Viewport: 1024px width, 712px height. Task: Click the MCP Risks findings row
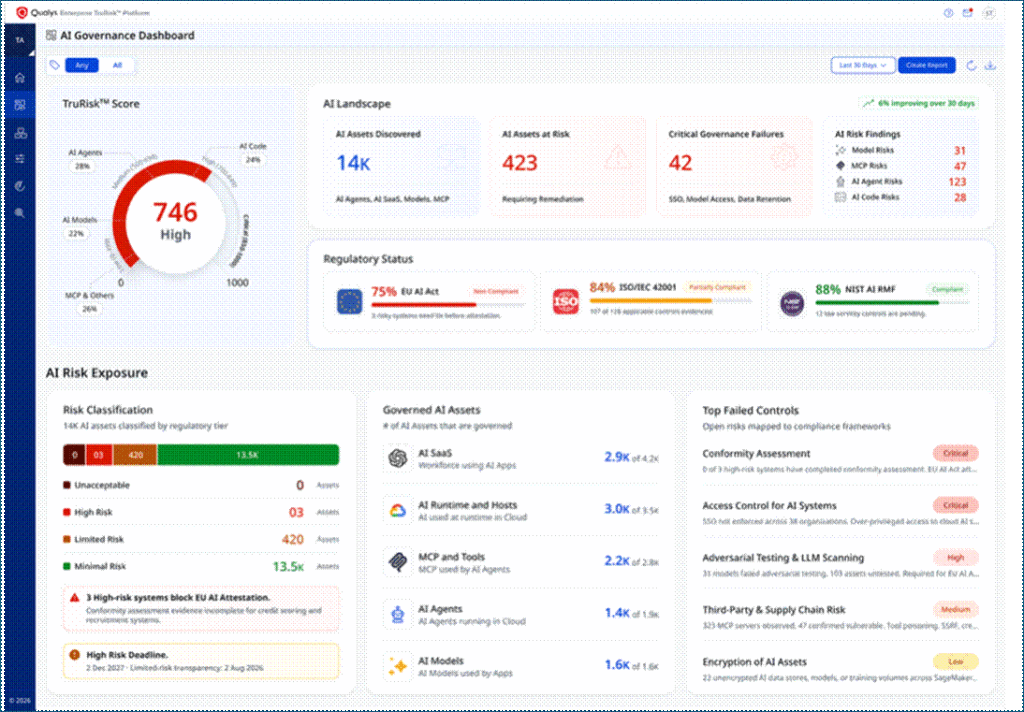pyautogui.click(x=901, y=166)
